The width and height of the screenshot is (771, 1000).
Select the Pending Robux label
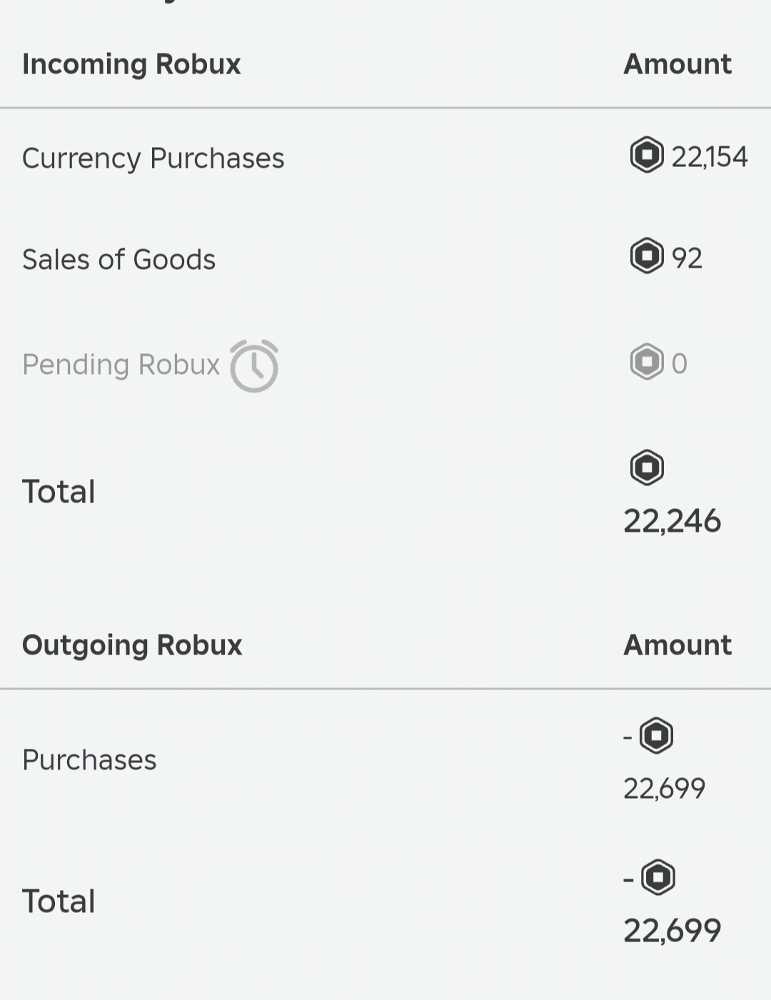point(121,365)
